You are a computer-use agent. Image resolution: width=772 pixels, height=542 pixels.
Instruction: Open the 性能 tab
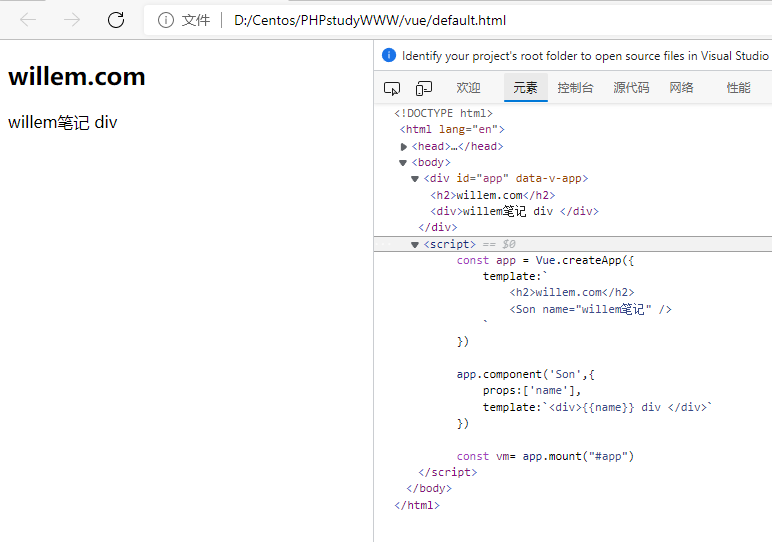pyautogui.click(x=739, y=88)
